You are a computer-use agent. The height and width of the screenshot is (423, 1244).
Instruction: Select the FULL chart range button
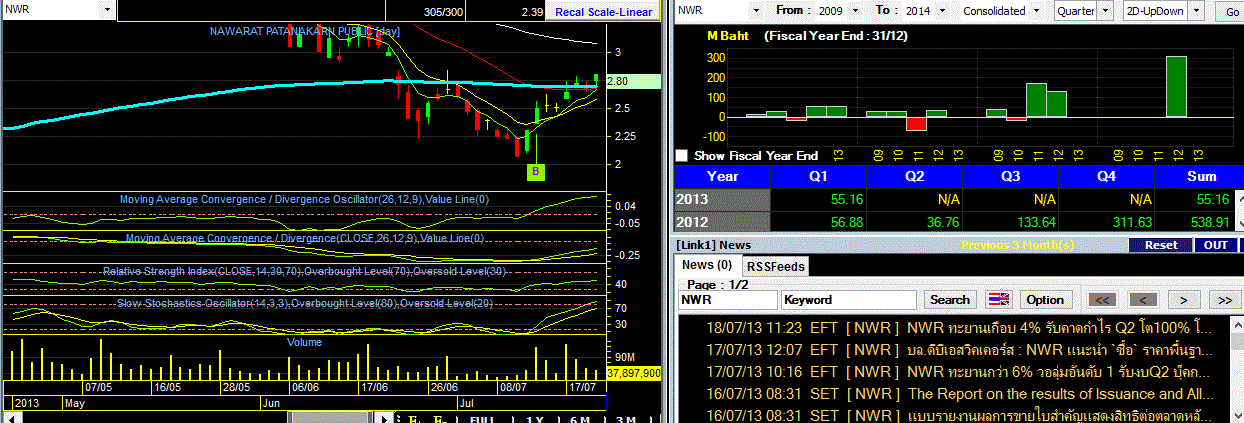(482, 420)
